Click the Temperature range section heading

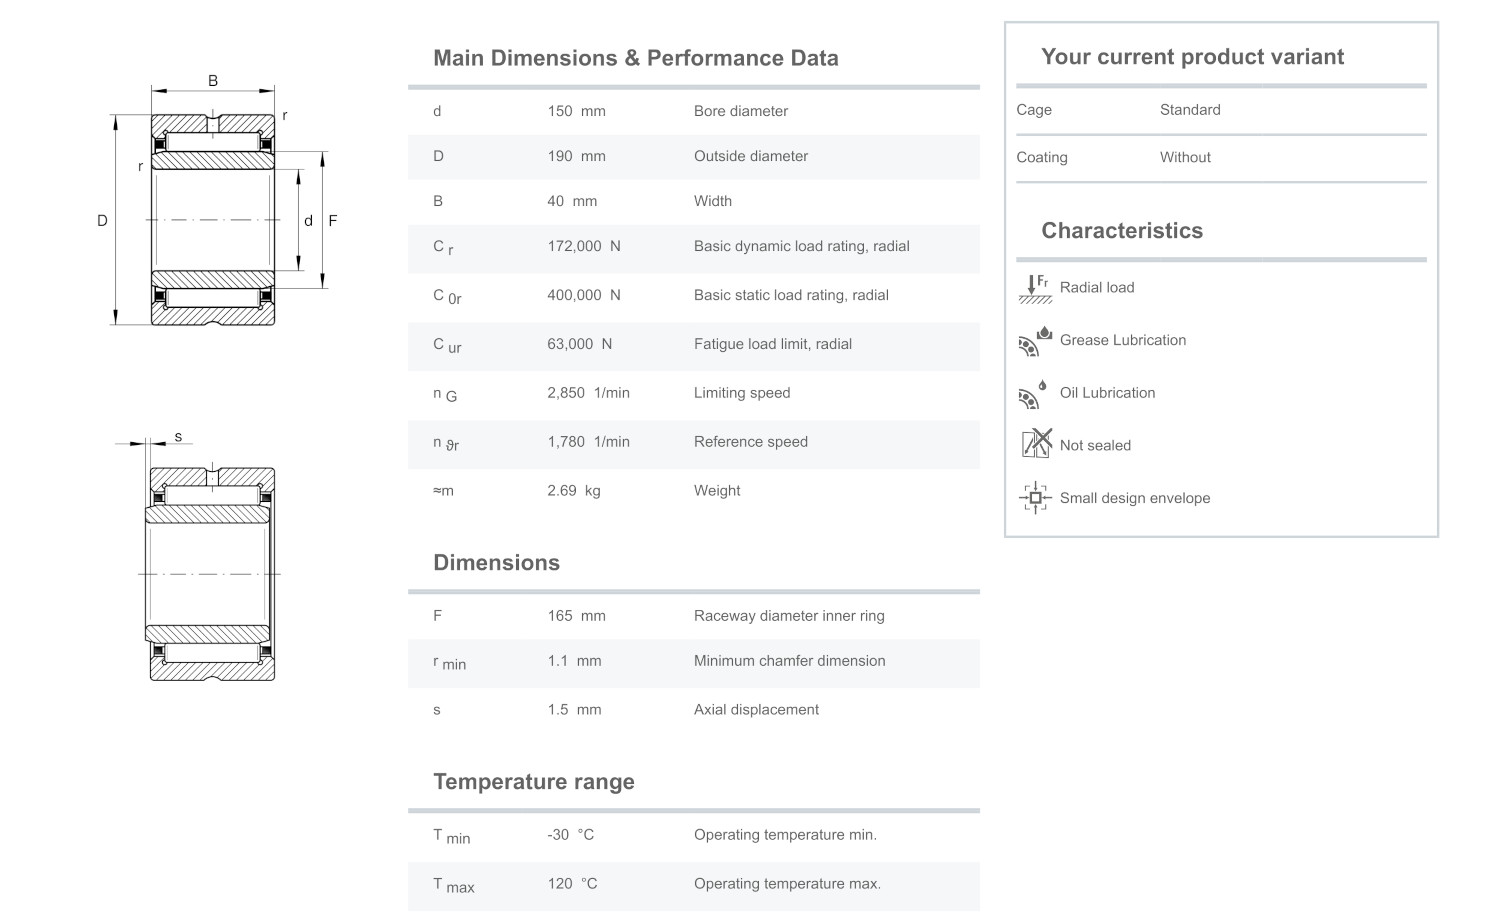pos(533,781)
